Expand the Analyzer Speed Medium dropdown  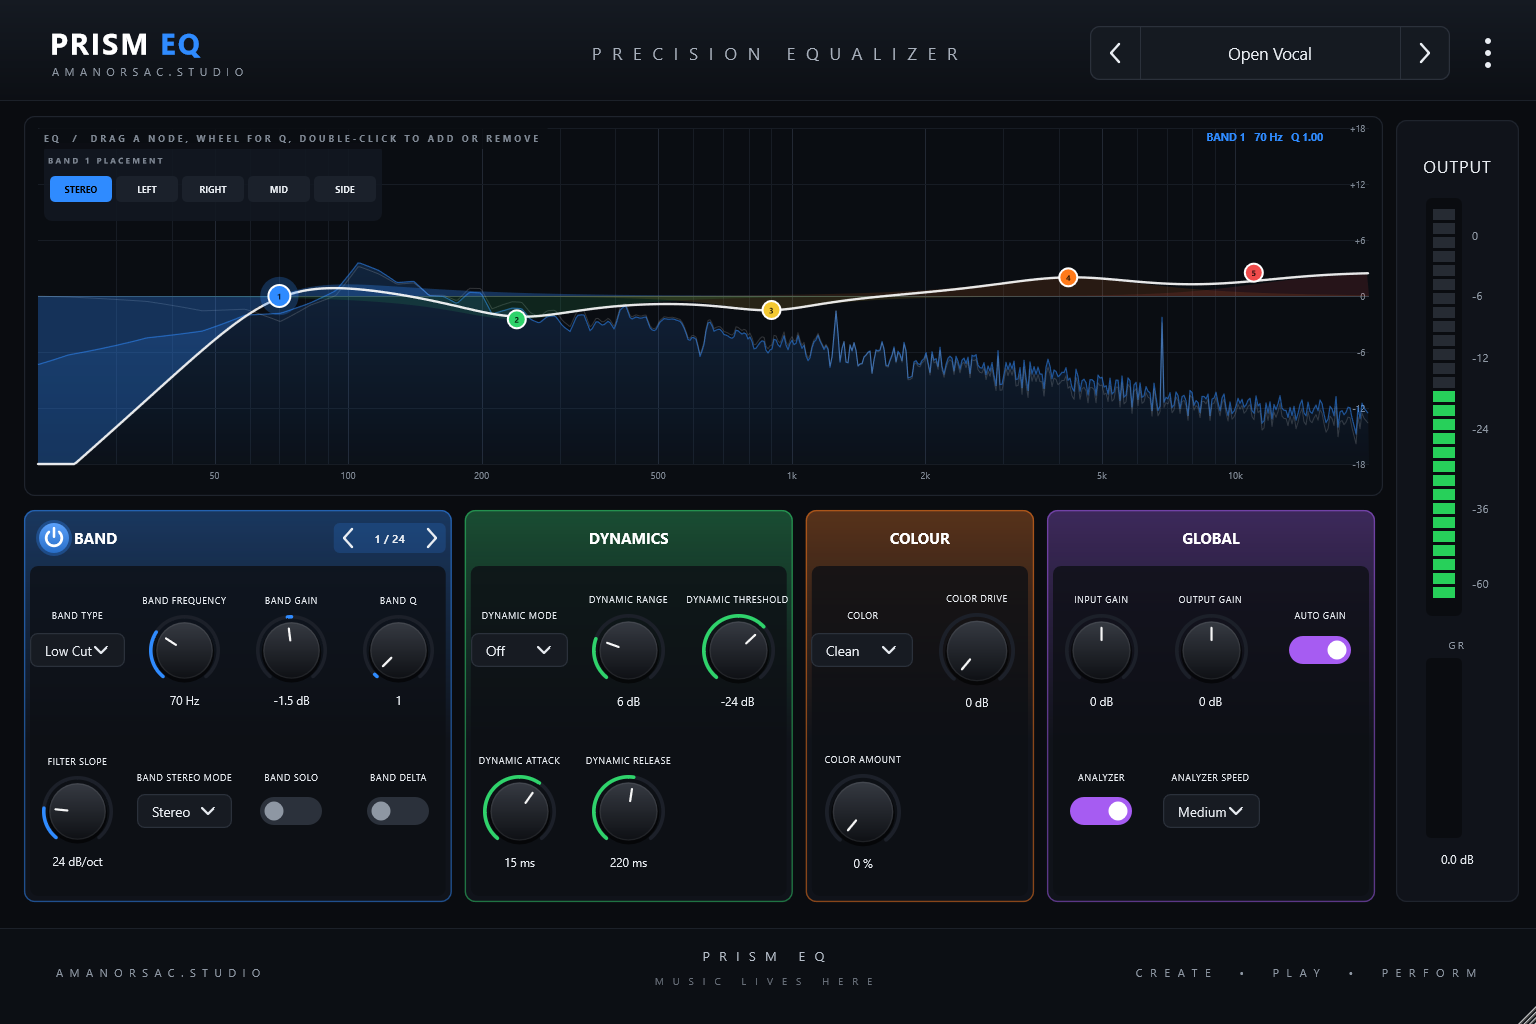[x=1210, y=811]
